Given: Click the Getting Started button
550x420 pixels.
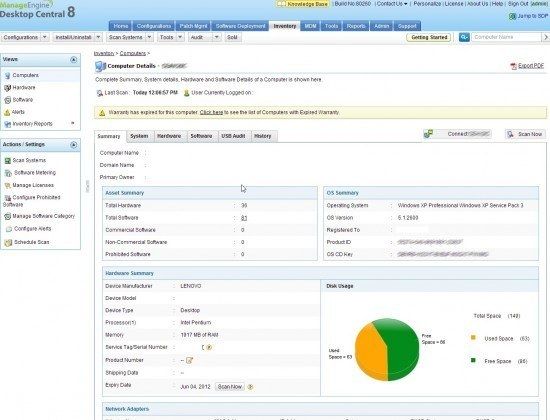Looking at the screenshot, I should (429, 37).
